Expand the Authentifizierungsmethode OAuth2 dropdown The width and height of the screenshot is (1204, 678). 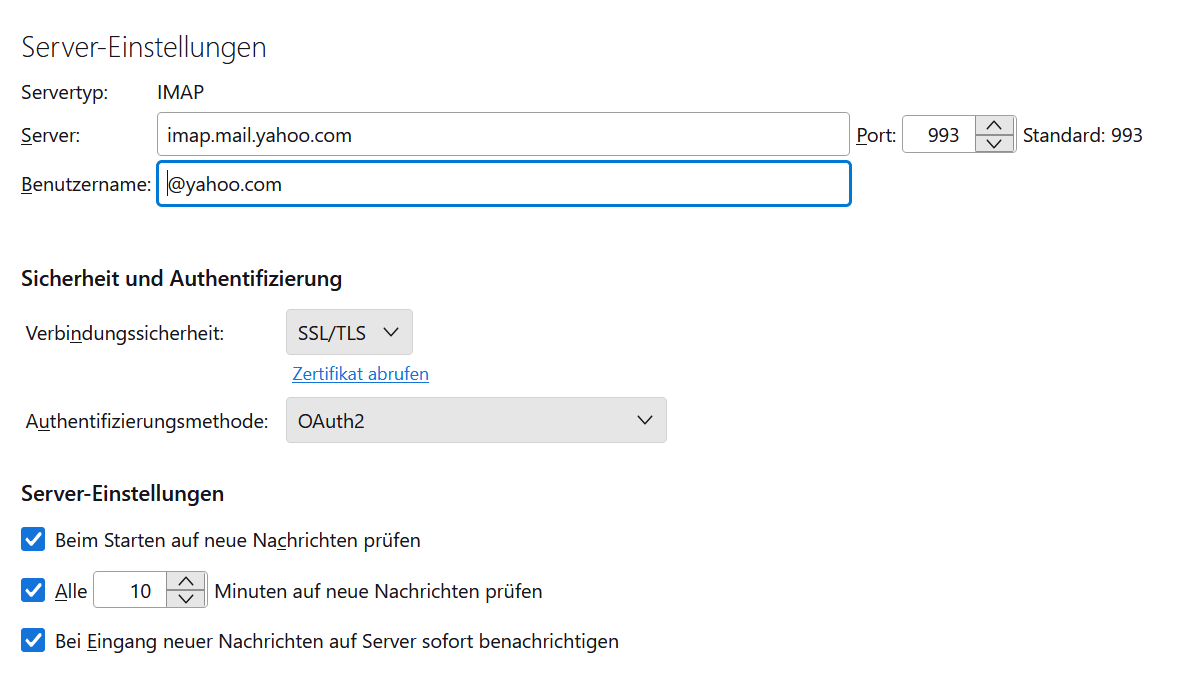(x=476, y=421)
